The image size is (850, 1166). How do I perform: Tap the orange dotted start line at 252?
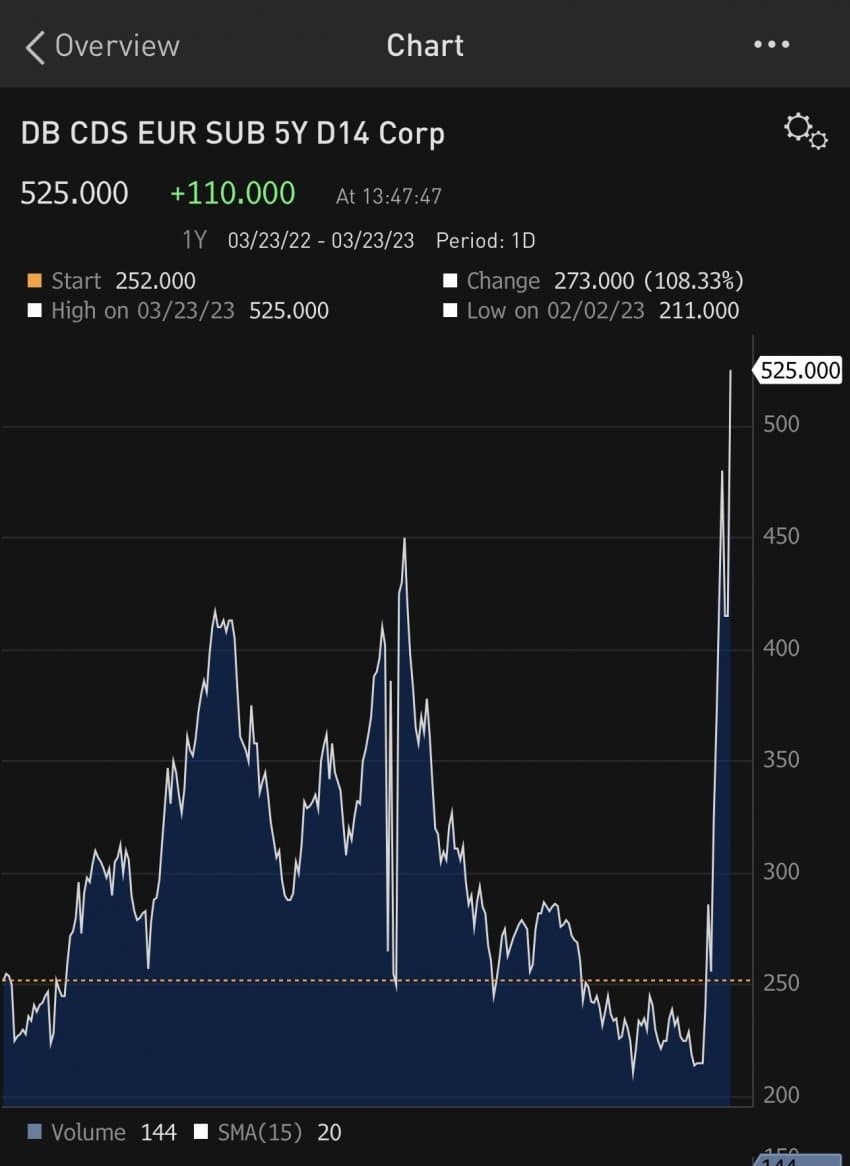click(300, 980)
